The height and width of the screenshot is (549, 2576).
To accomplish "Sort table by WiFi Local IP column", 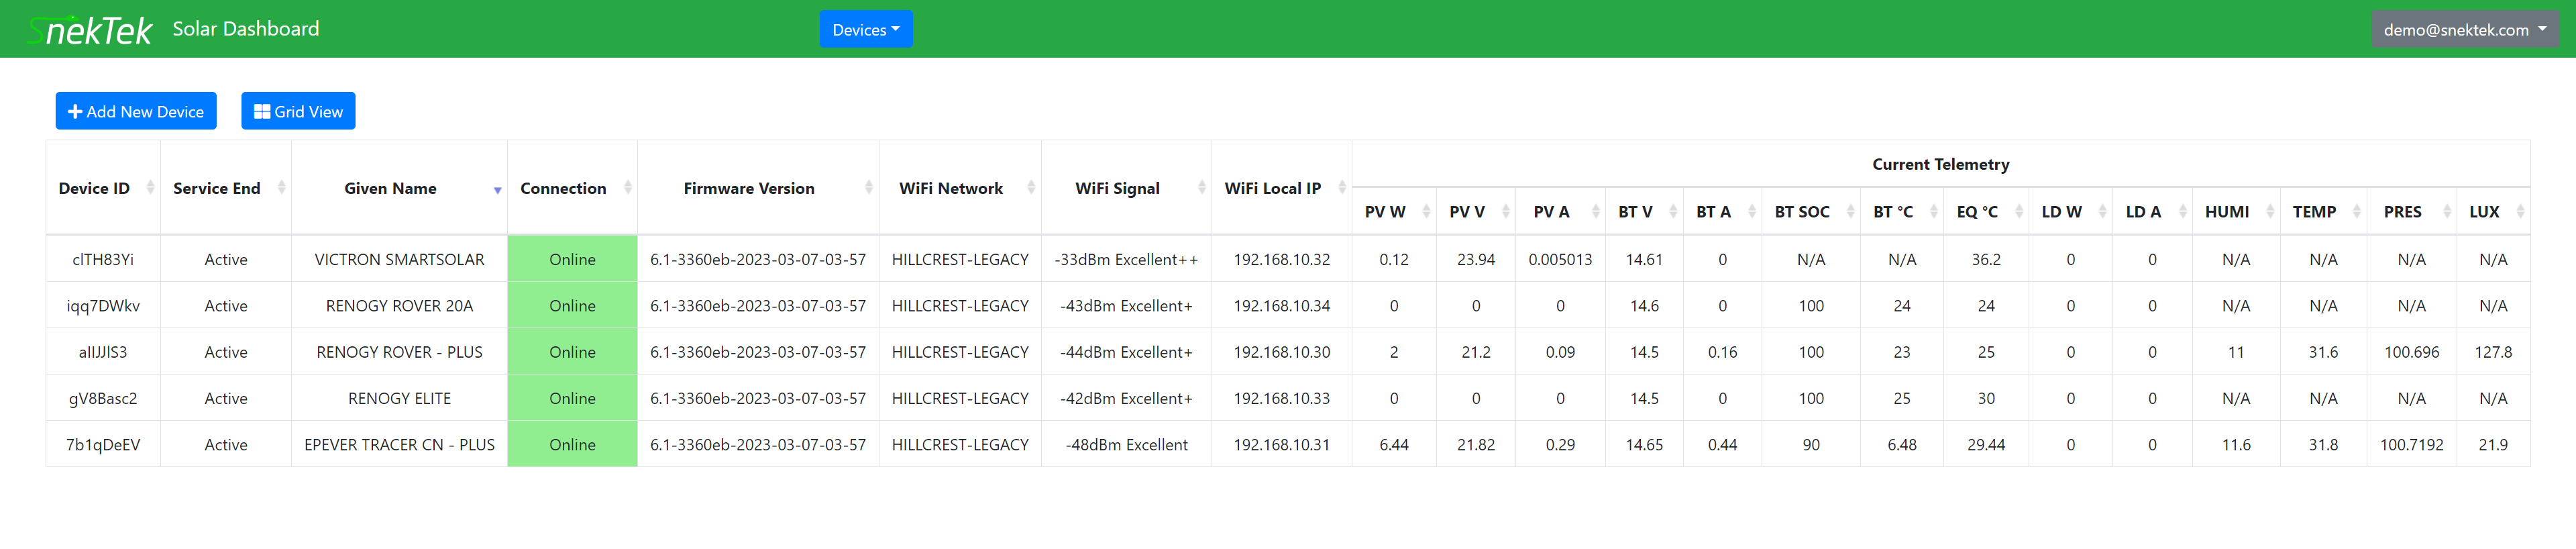I will 1282,188.
